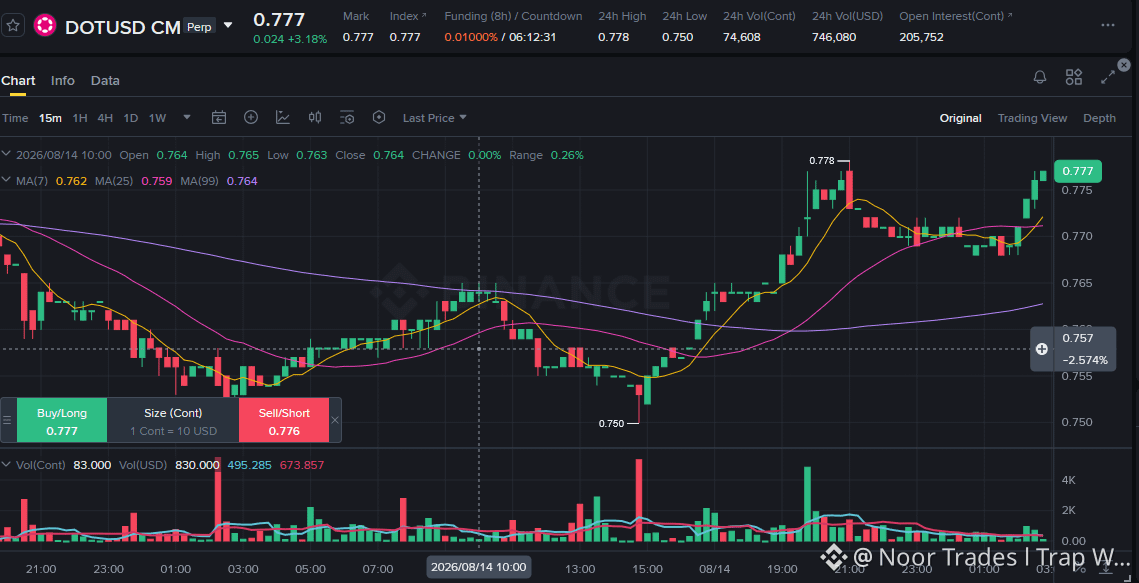The image size is (1139, 583).
Task: Switch to the Data tab
Action: tap(105, 81)
